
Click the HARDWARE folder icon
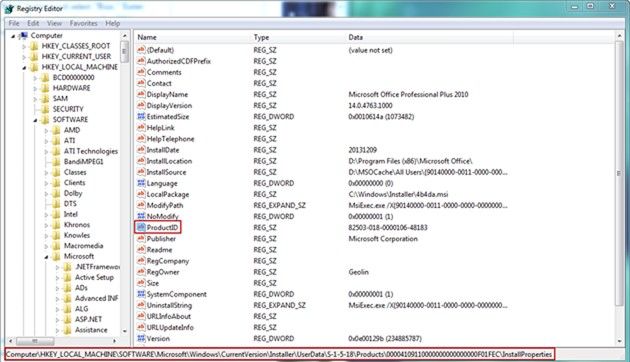tap(45, 88)
